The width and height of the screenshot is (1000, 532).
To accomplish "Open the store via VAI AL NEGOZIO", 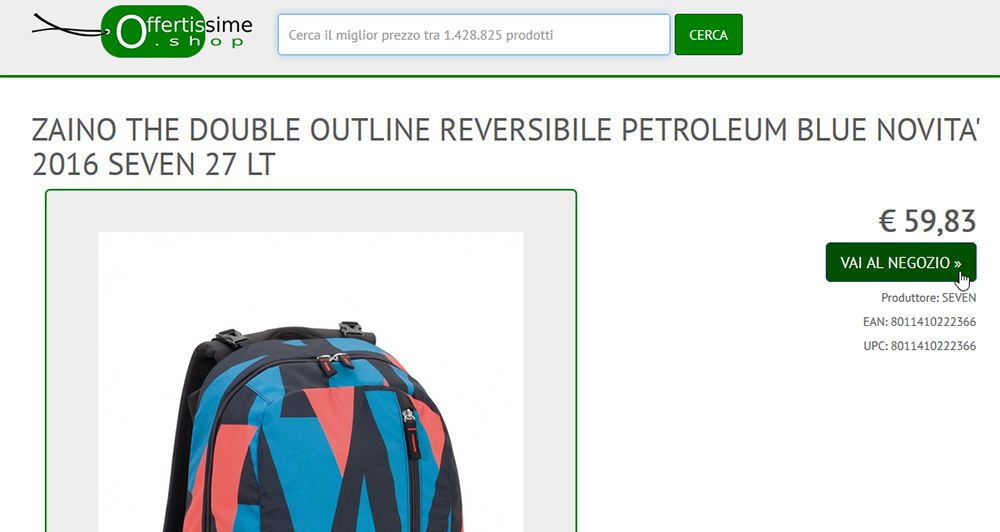I will (x=901, y=262).
